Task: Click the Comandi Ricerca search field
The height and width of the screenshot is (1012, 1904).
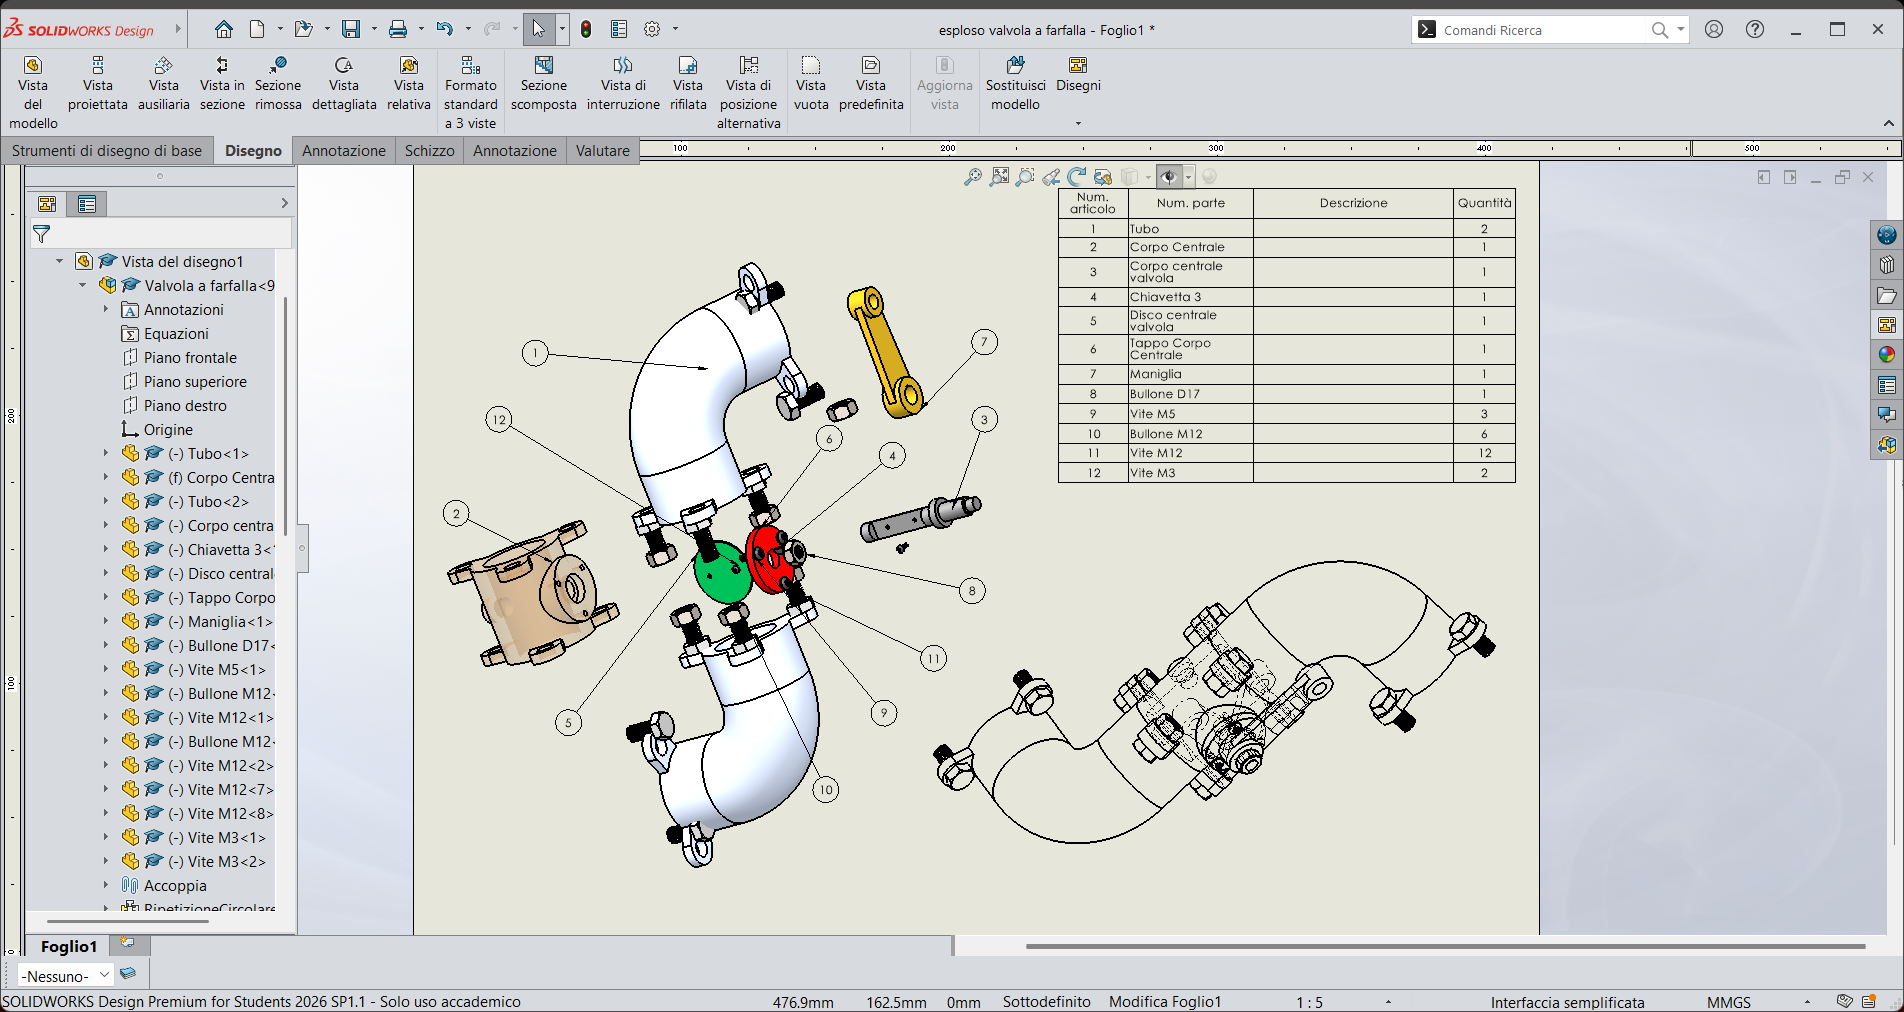Action: coord(1540,30)
